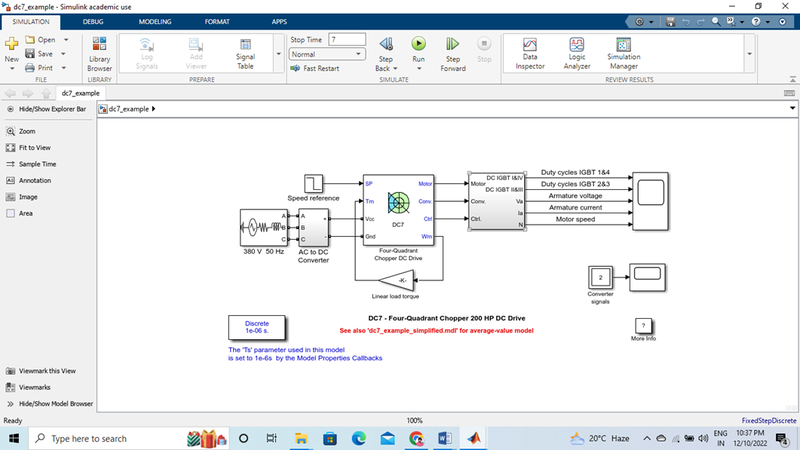Select the 380 V 50 Hz source block

pos(264,228)
